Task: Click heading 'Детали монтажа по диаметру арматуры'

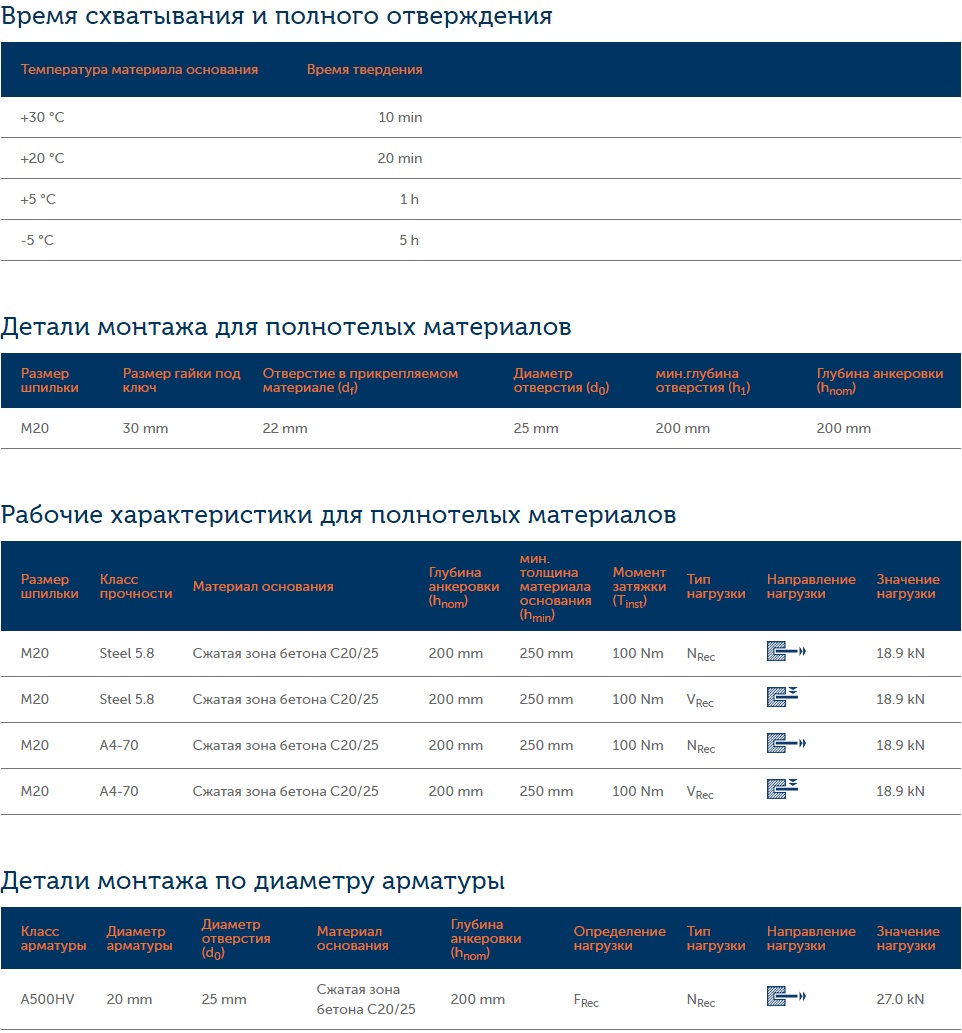Action: [252, 881]
